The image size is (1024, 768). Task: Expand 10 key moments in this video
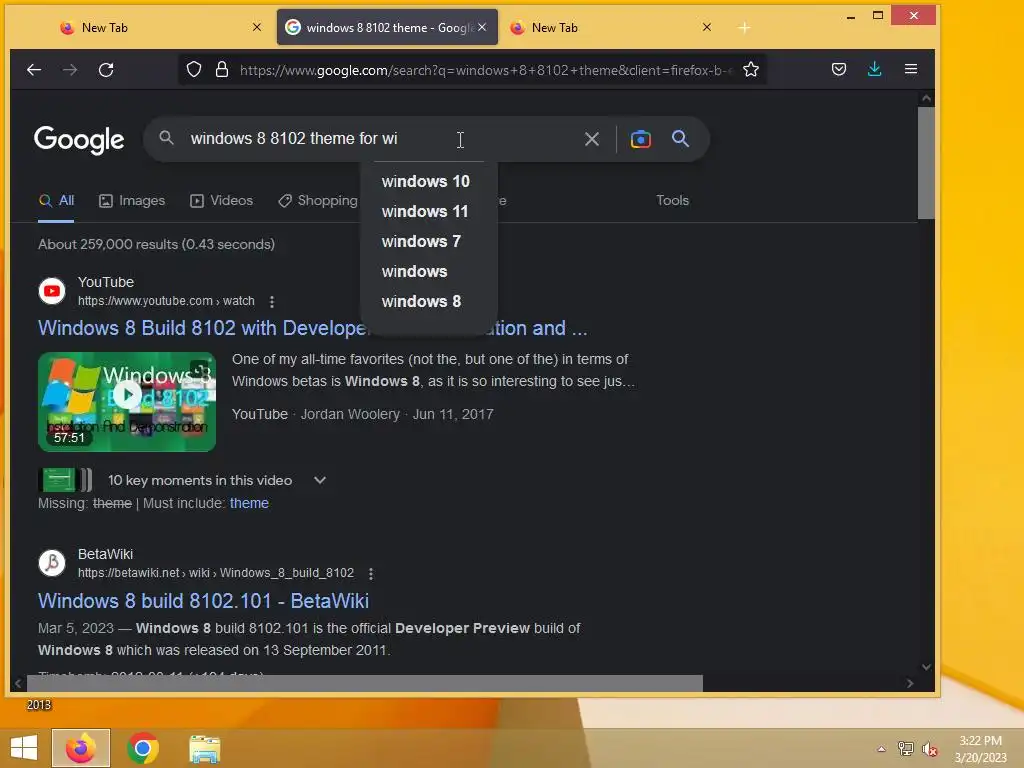point(320,480)
